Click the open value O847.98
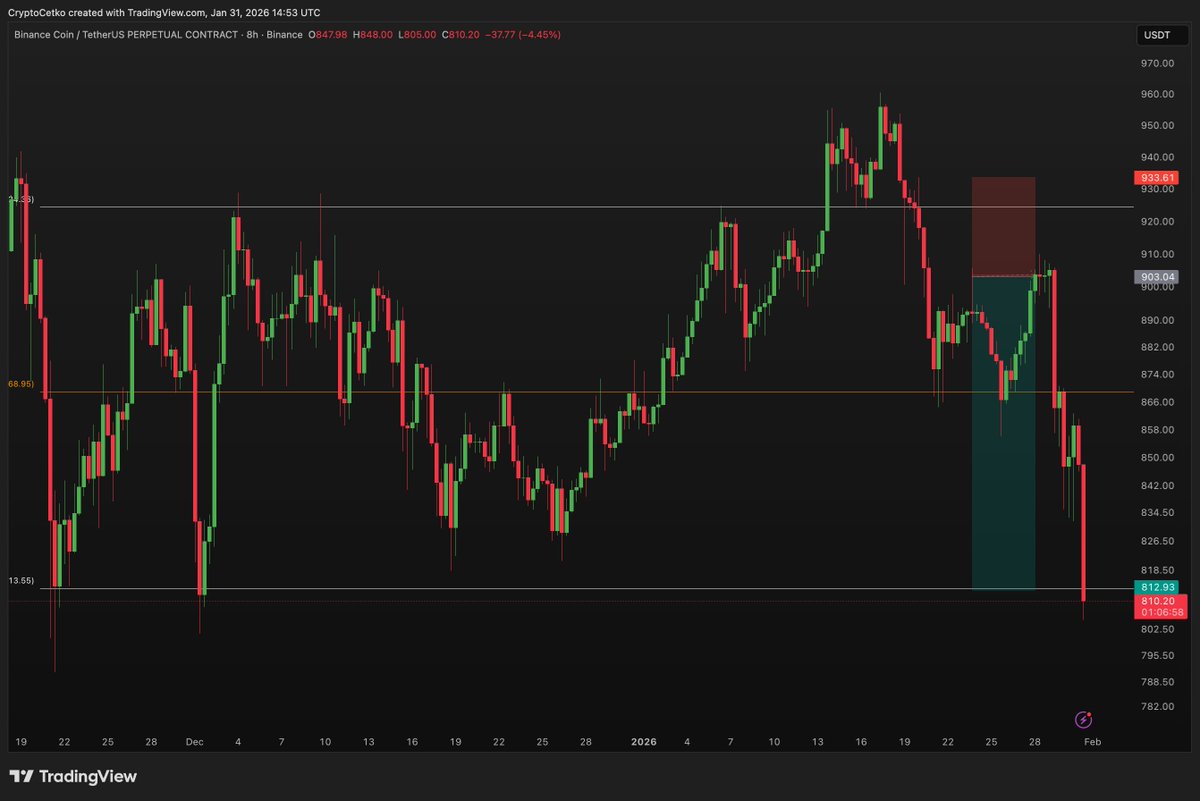 point(326,35)
